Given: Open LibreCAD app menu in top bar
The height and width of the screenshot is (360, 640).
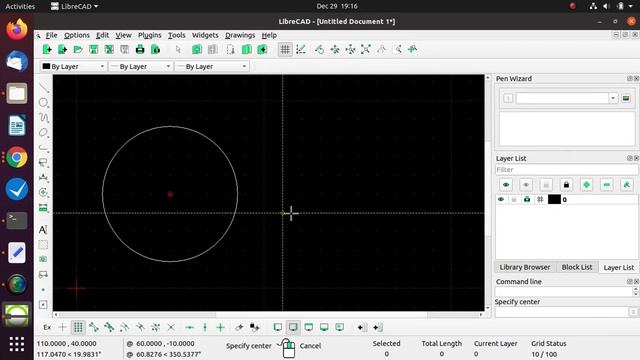Looking at the screenshot, I should [x=75, y=6].
